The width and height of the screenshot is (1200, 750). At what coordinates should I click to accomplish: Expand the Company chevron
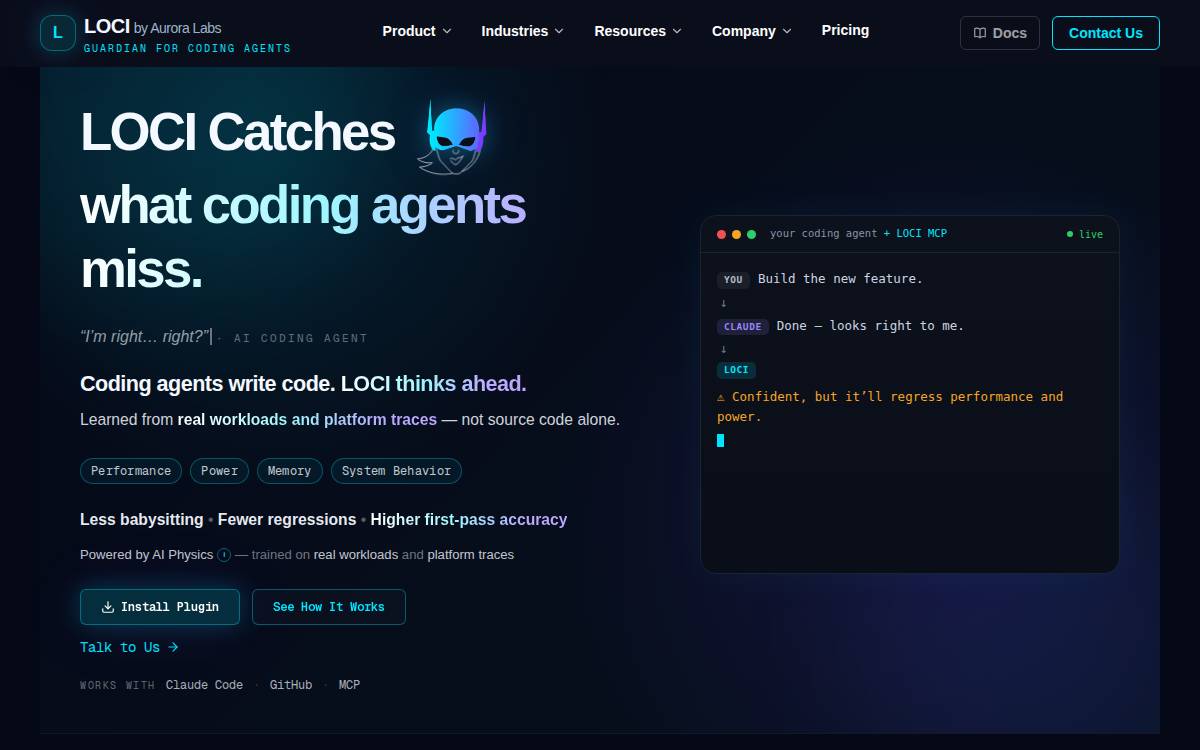(x=787, y=31)
